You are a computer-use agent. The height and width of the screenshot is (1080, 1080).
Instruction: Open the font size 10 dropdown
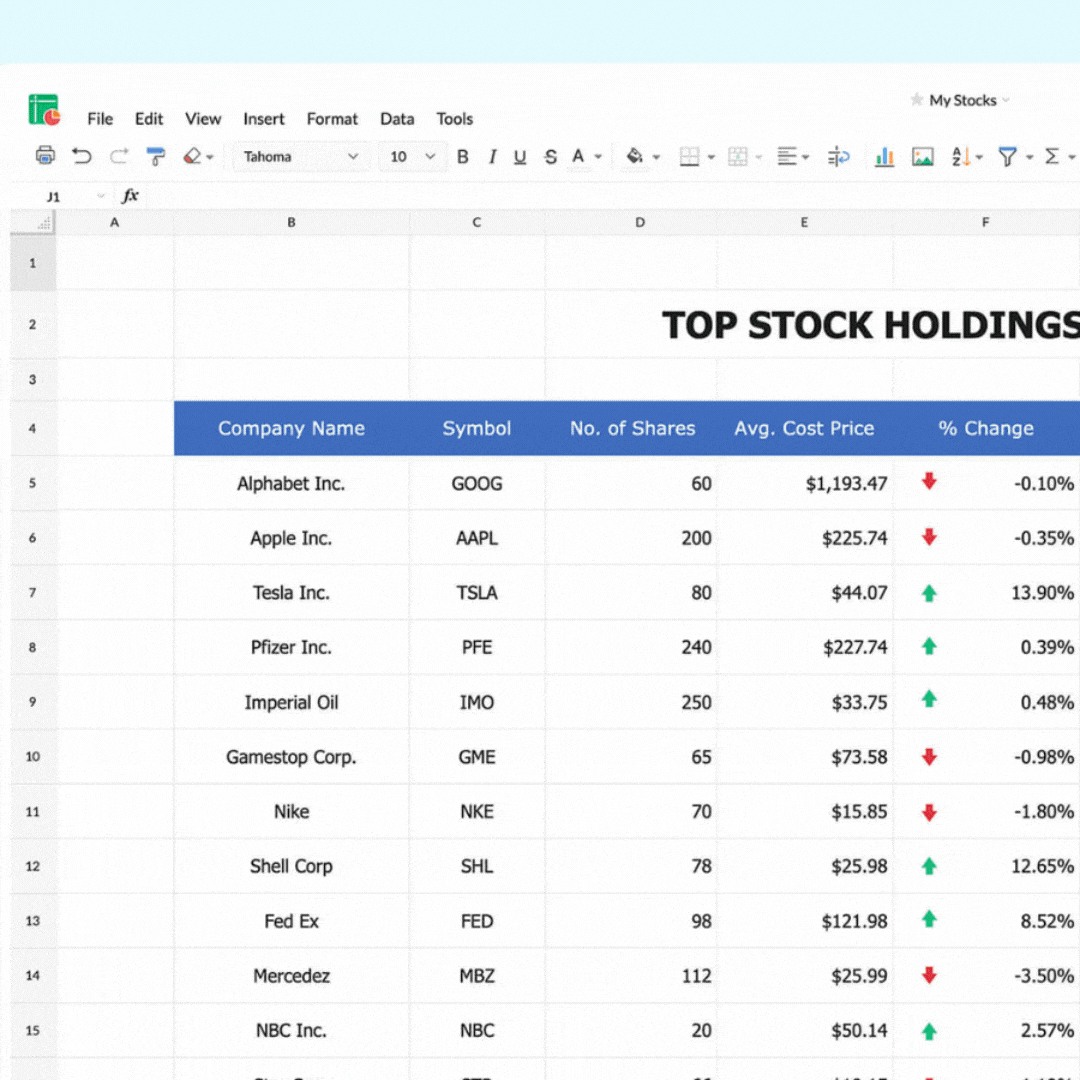coord(412,156)
